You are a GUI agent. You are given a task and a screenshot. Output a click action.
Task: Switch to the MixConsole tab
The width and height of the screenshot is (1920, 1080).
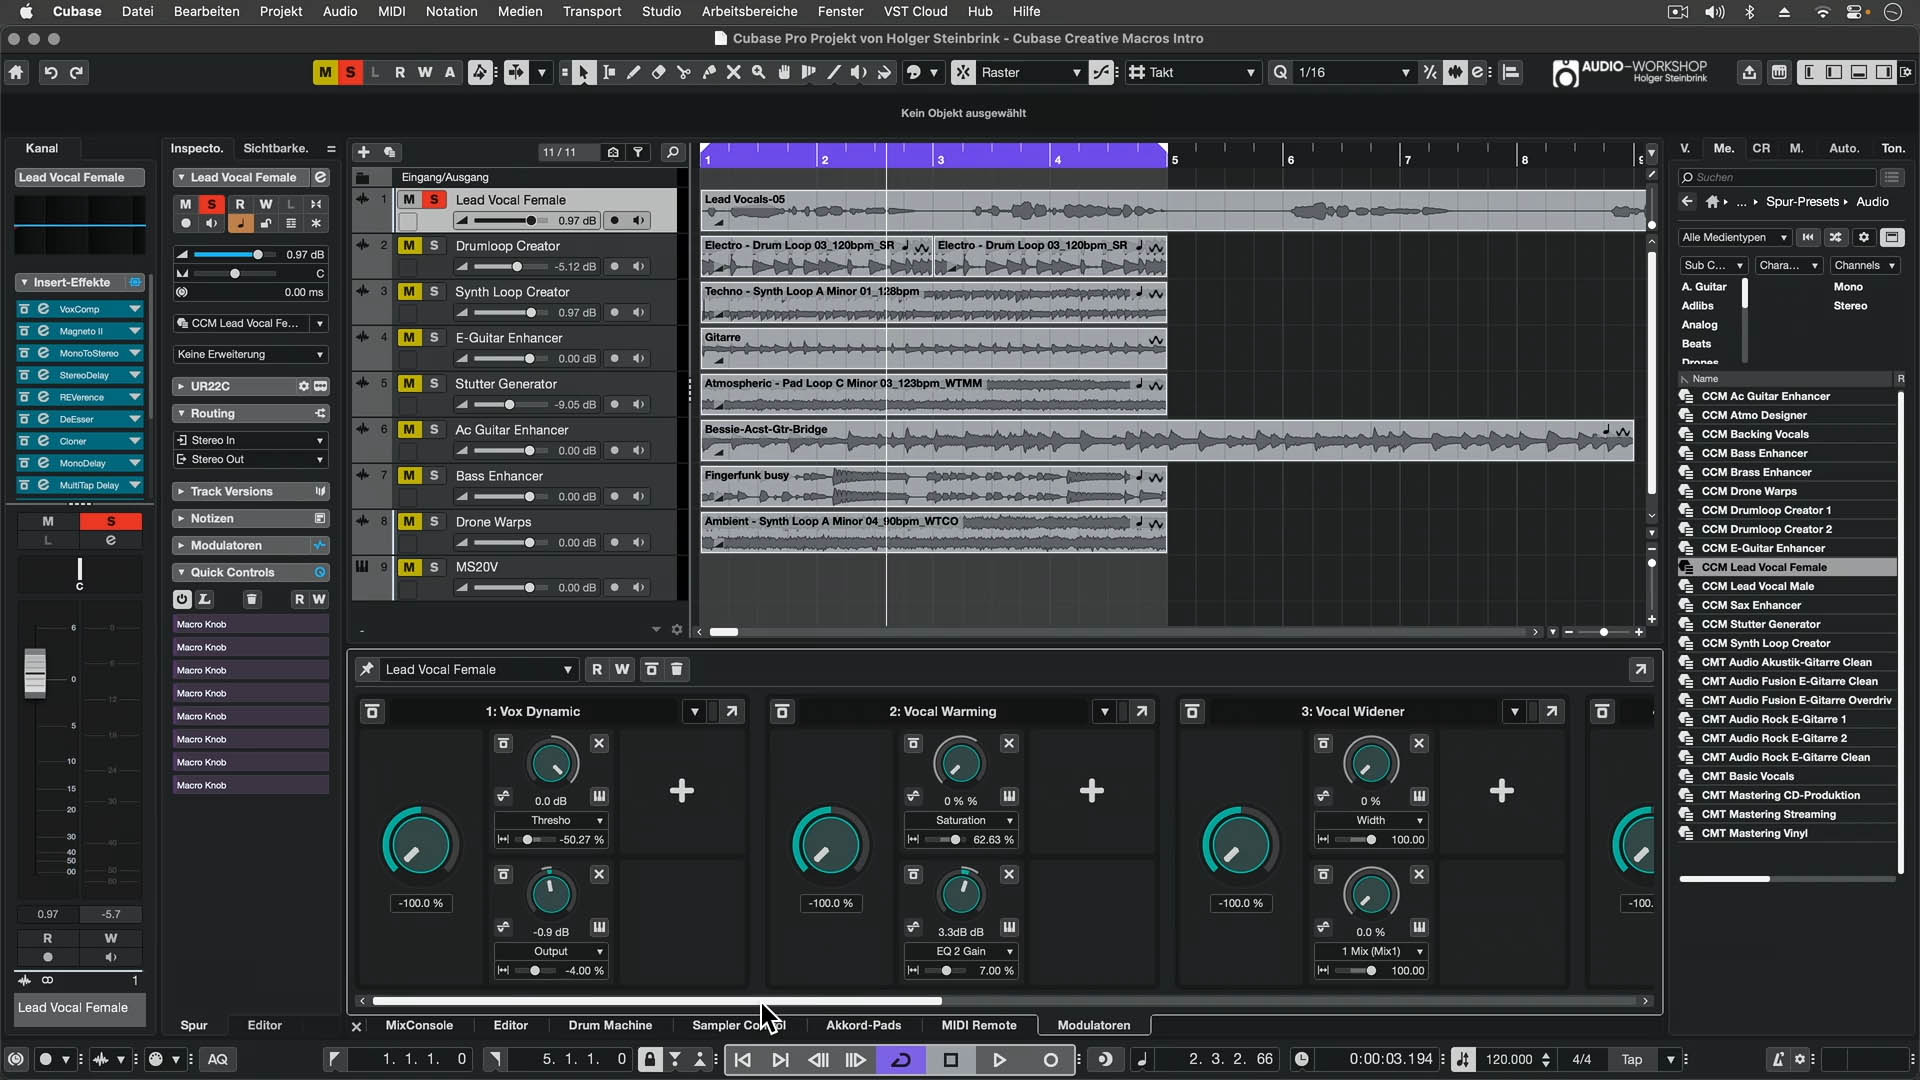tap(419, 1025)
